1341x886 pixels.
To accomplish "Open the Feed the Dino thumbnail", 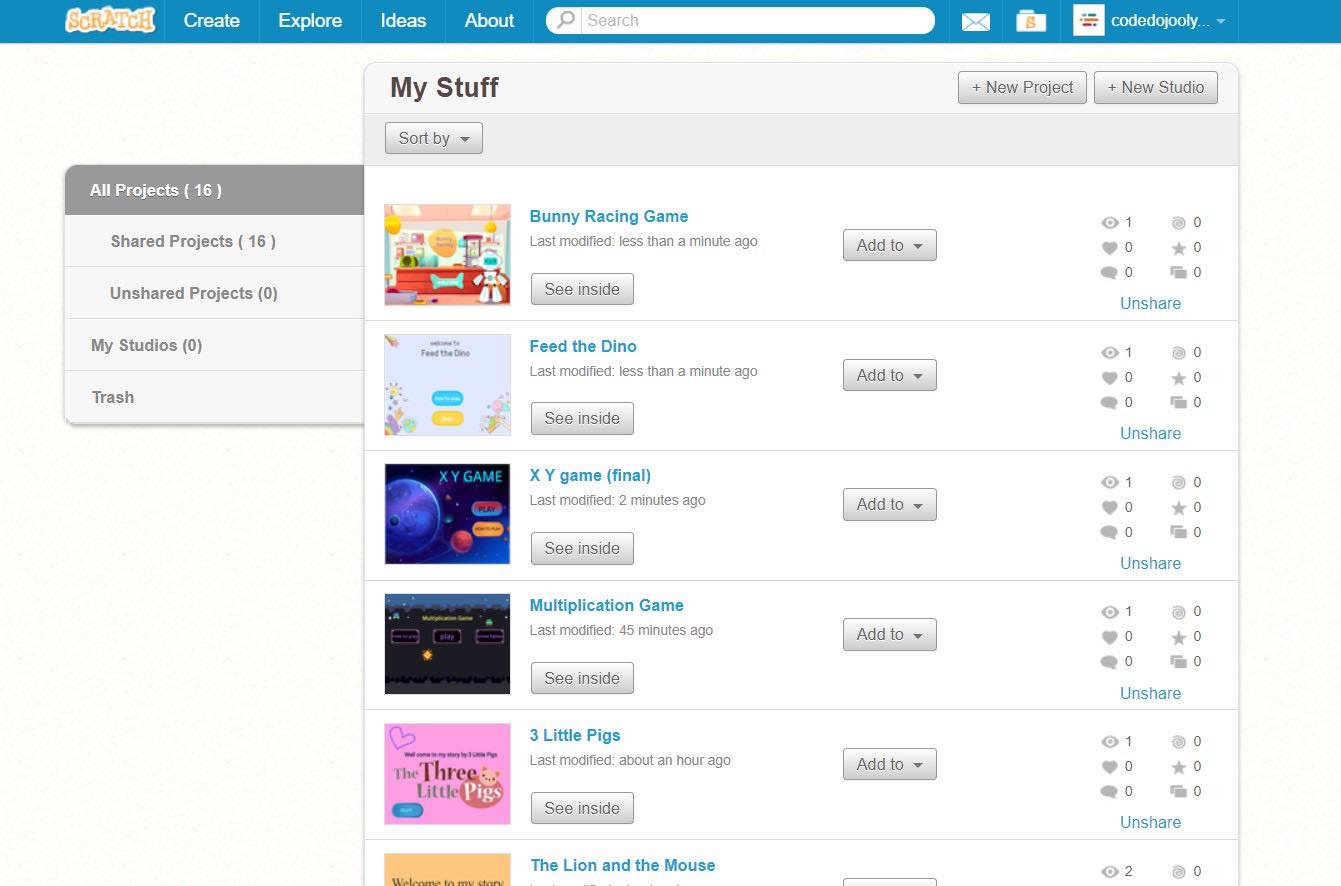I will (x=447, y=384).
